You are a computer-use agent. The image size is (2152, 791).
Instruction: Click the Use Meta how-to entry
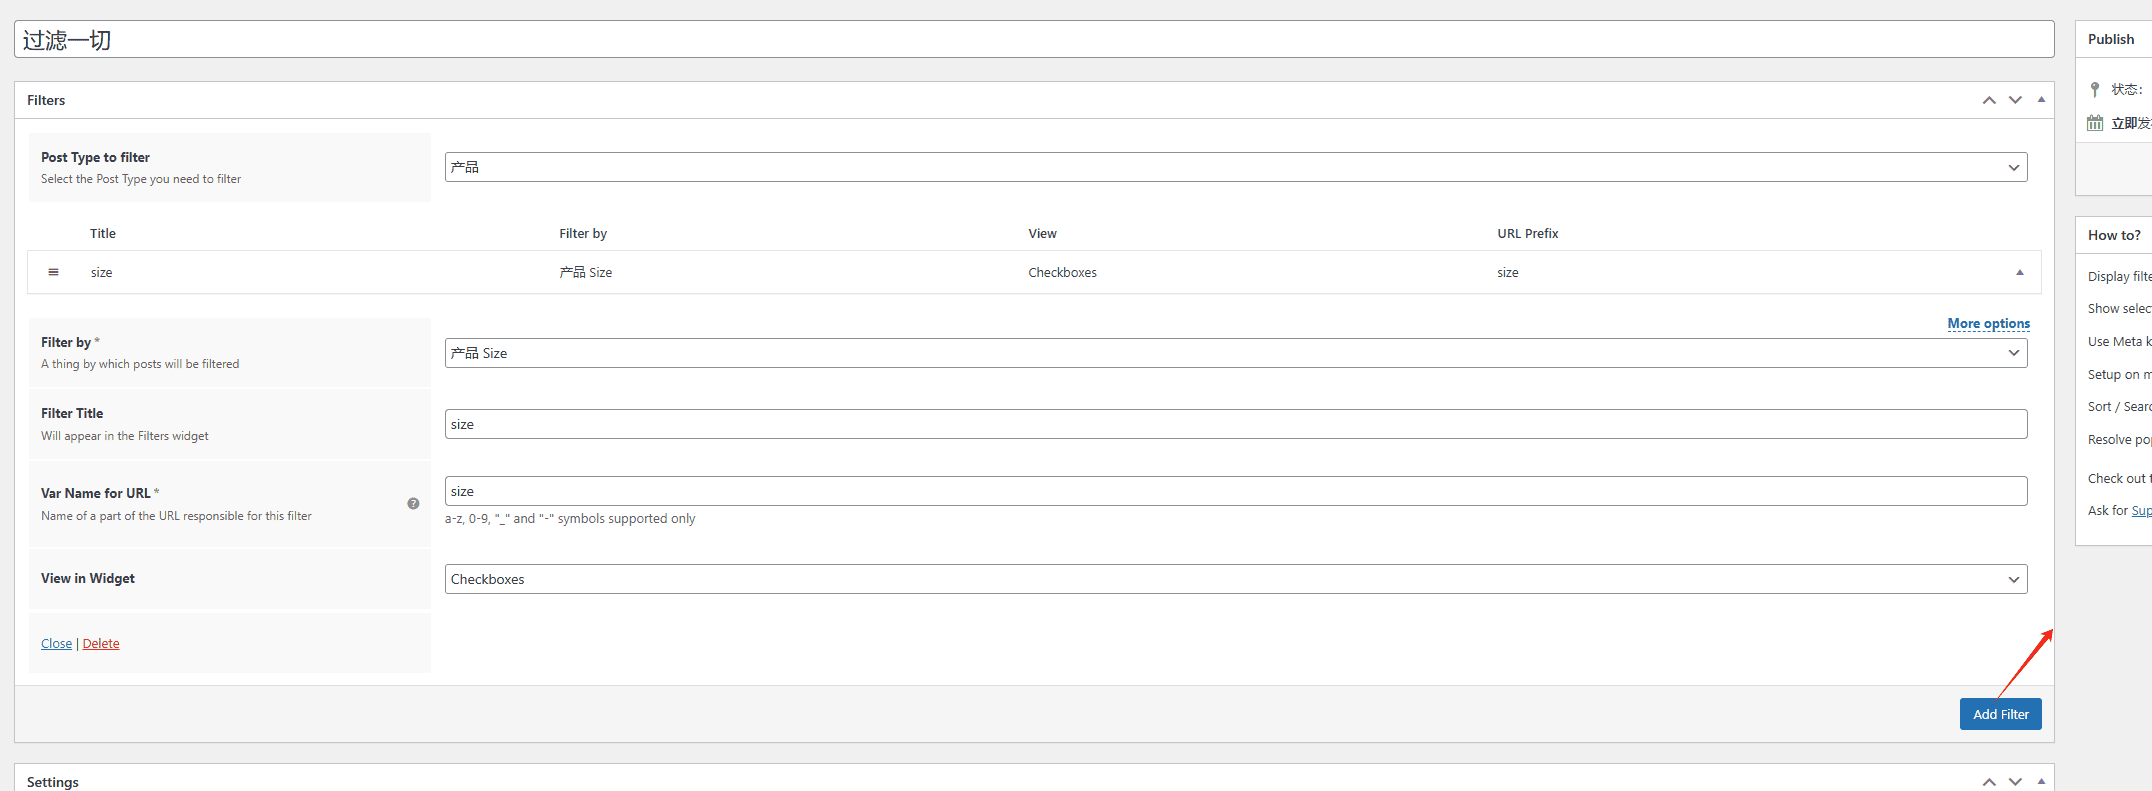[2119, 341]
